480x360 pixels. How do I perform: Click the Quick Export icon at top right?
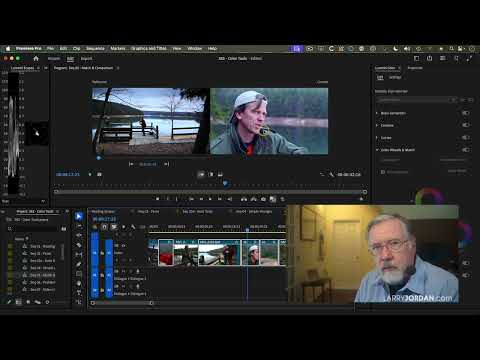[429, 58]
